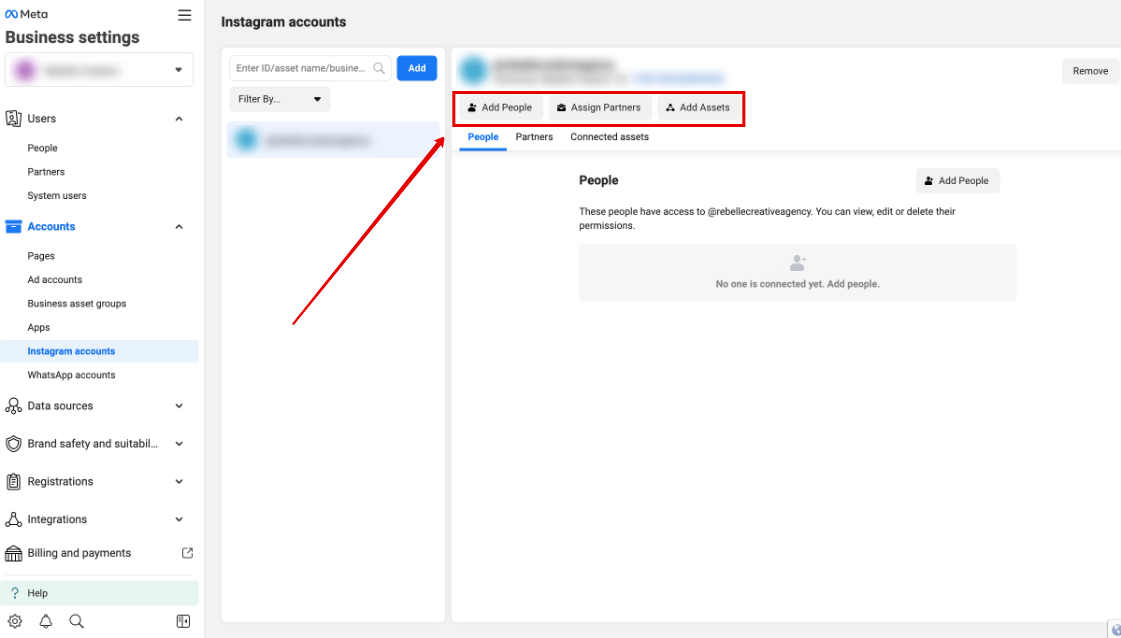
Task: Open the business account selector dropdown
Action: [99, 70]
